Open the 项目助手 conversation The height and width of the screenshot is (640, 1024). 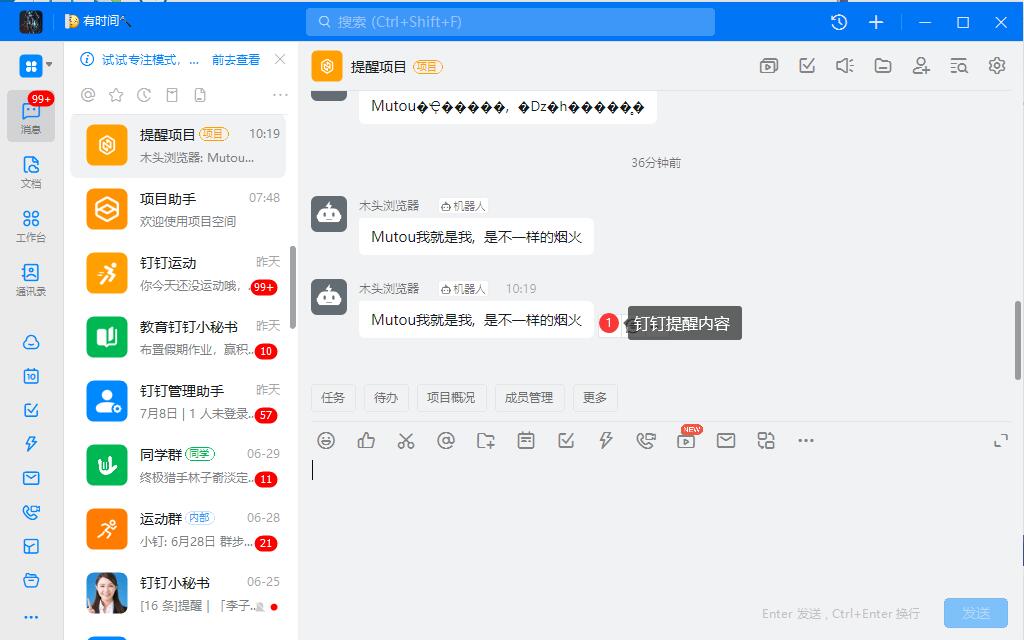point(178,209)
